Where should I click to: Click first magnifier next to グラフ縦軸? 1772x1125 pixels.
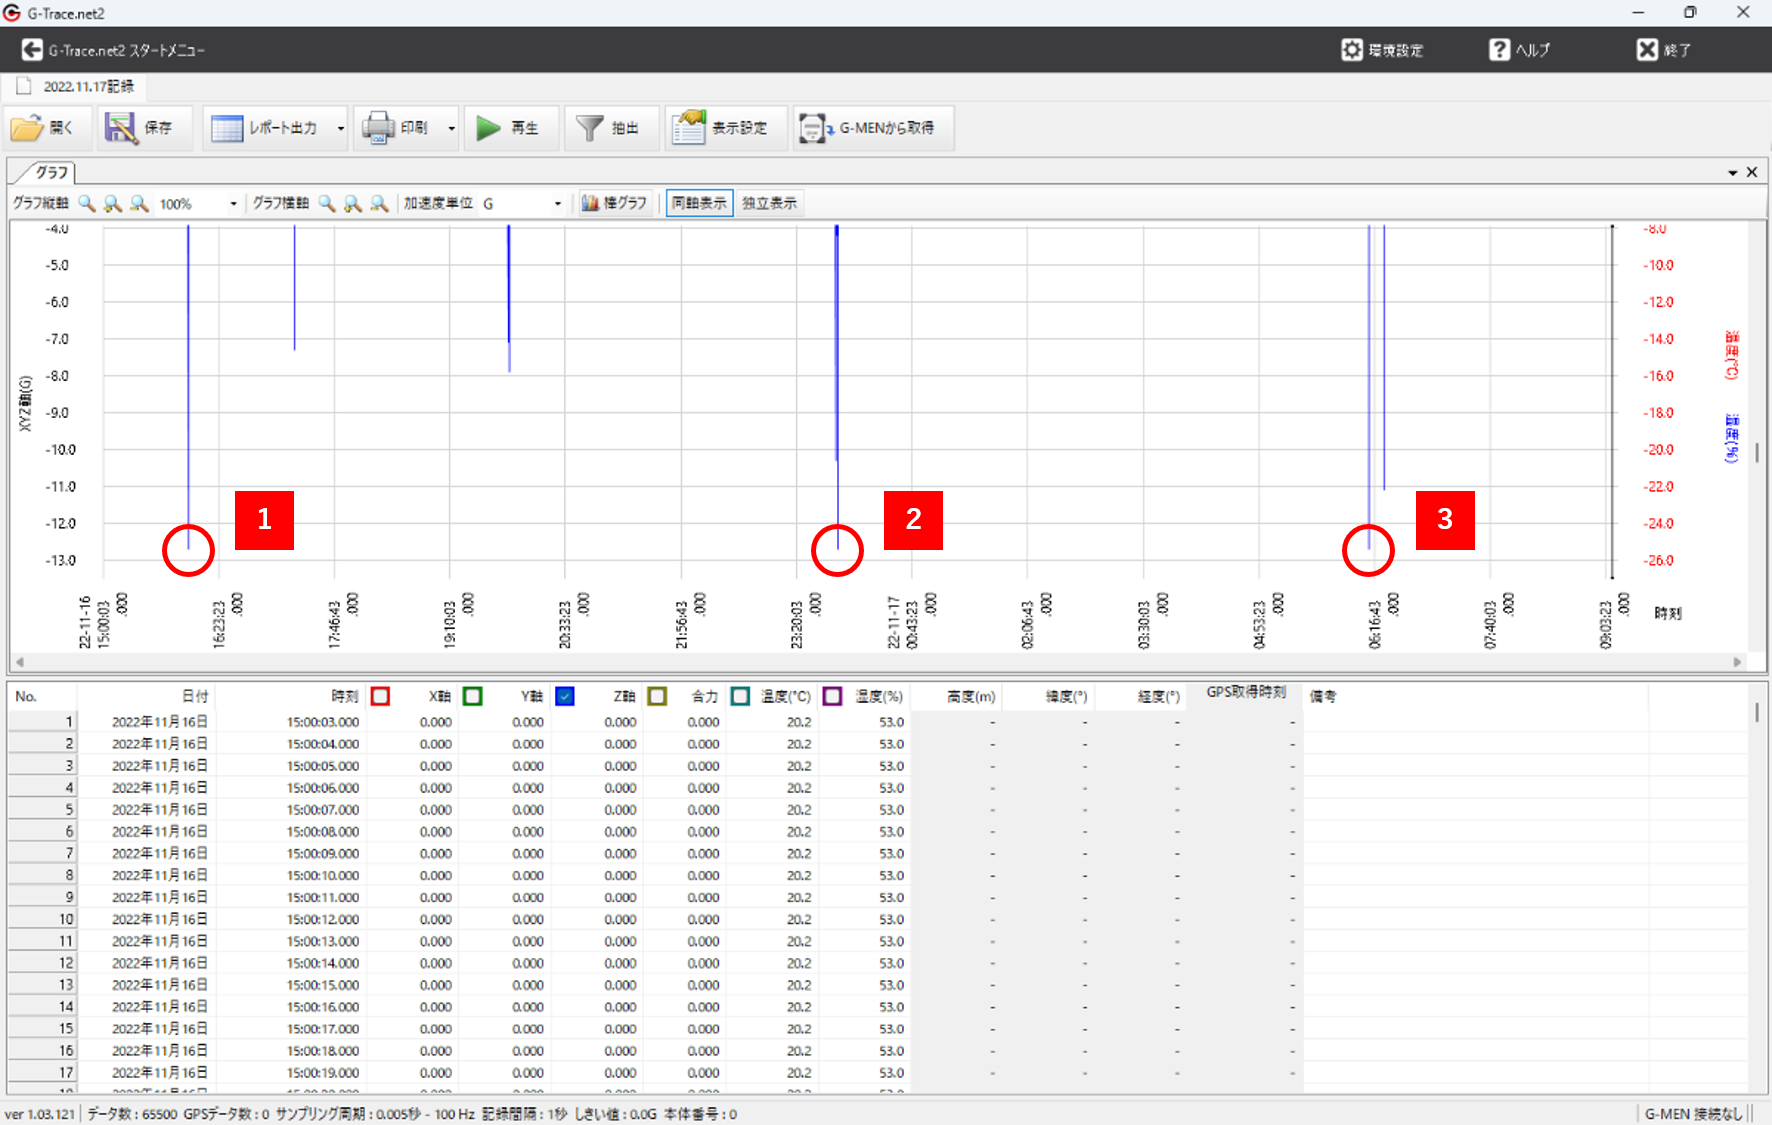click(x=87, y=203)
